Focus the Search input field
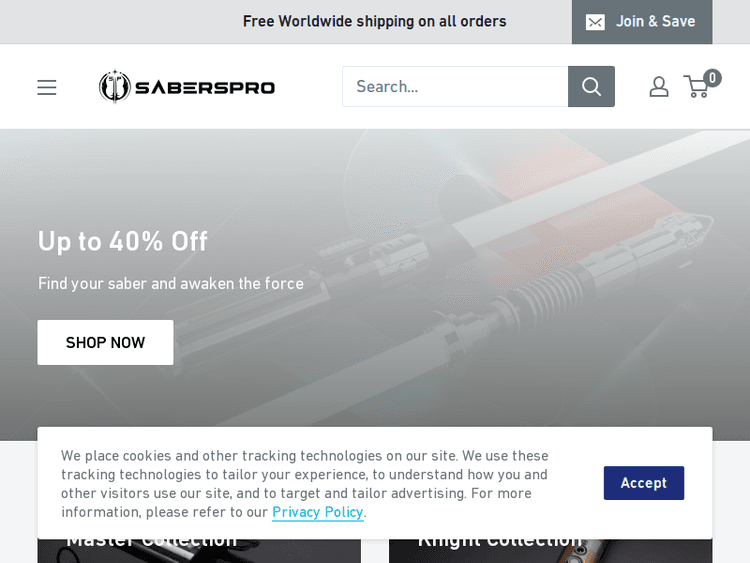The width and height of the screenshot is (750, 563). click(455, 87)
